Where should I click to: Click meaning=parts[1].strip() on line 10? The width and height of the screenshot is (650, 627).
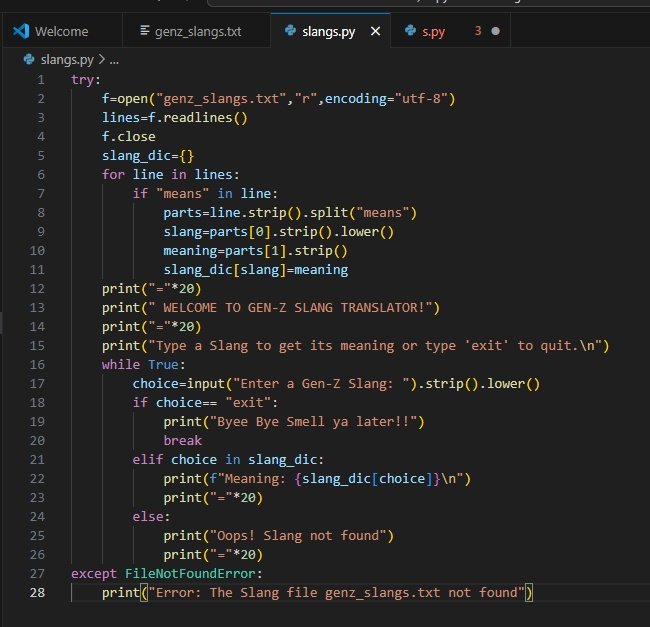255,251
